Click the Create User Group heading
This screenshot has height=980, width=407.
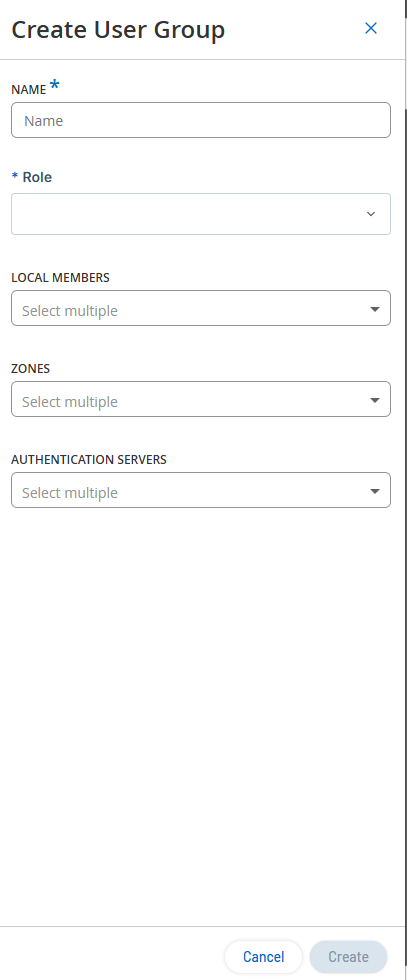[118, 30]
